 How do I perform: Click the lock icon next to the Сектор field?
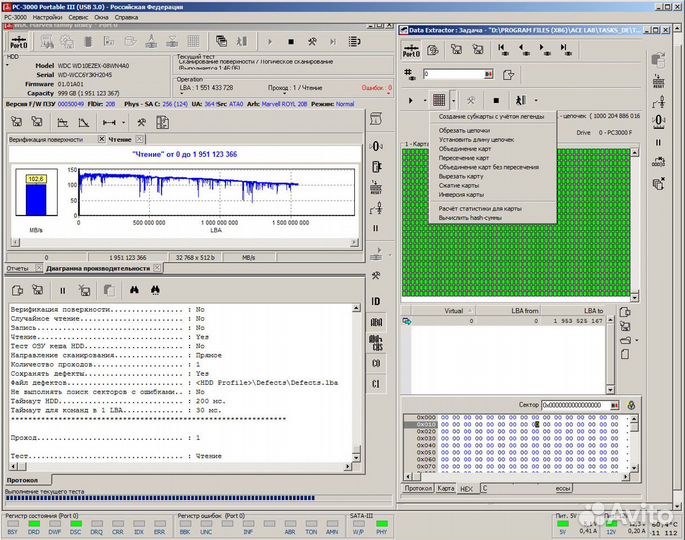631,405
